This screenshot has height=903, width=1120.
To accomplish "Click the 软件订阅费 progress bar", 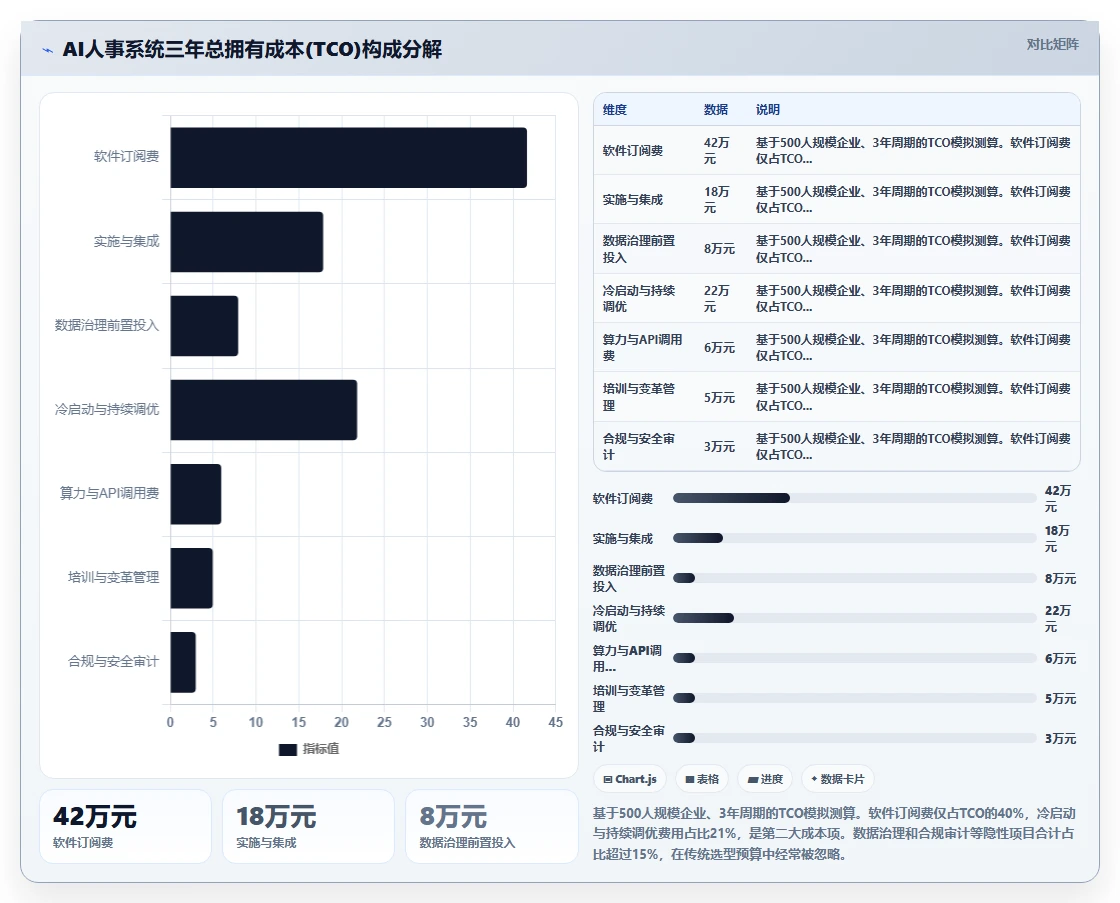I will (854, 498).
